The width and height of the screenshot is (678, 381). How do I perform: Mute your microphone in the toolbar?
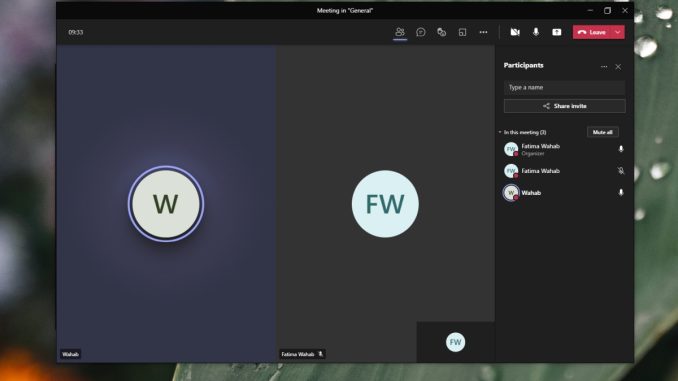536,32
